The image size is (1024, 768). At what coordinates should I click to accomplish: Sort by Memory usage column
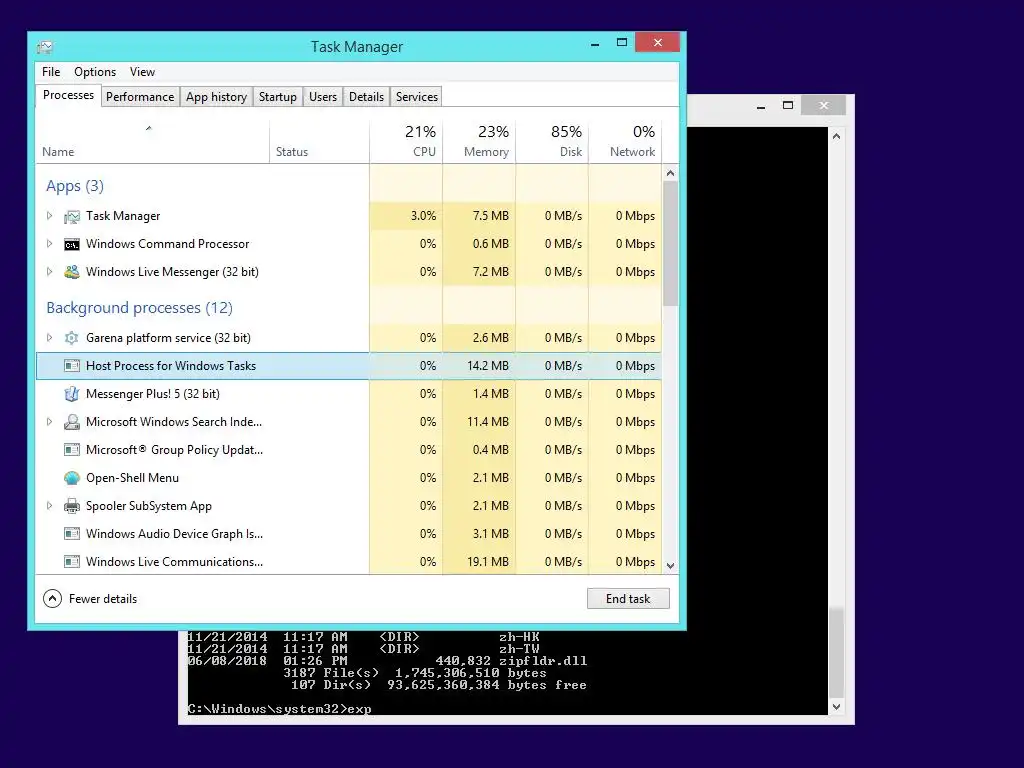click(x=479, y=142)
